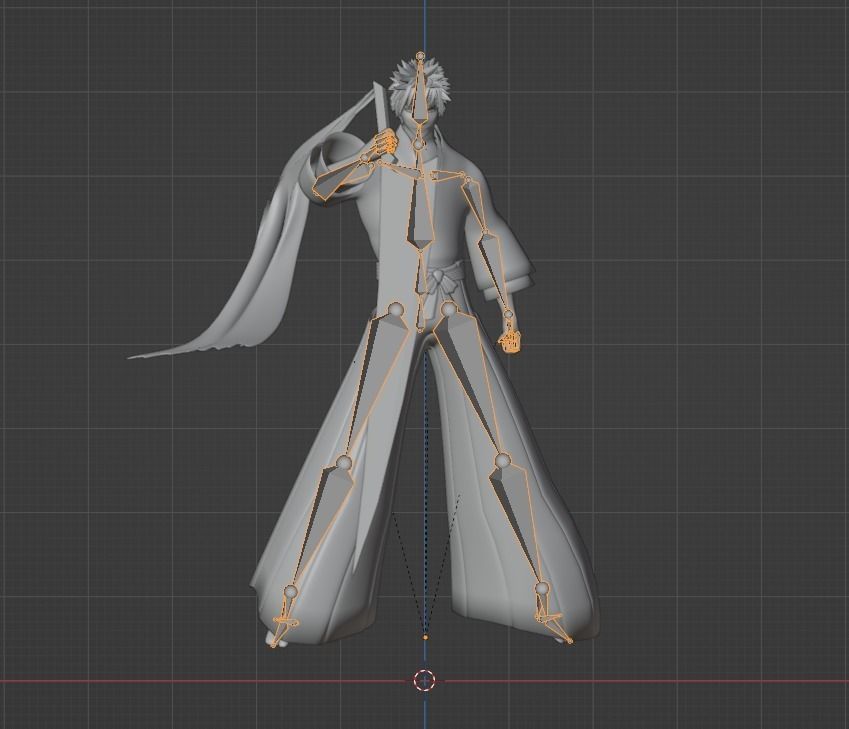Click the hip joint sphere on screen left
Image resolution: width=849 pixels, height=729 pixels.
point(396,310)
